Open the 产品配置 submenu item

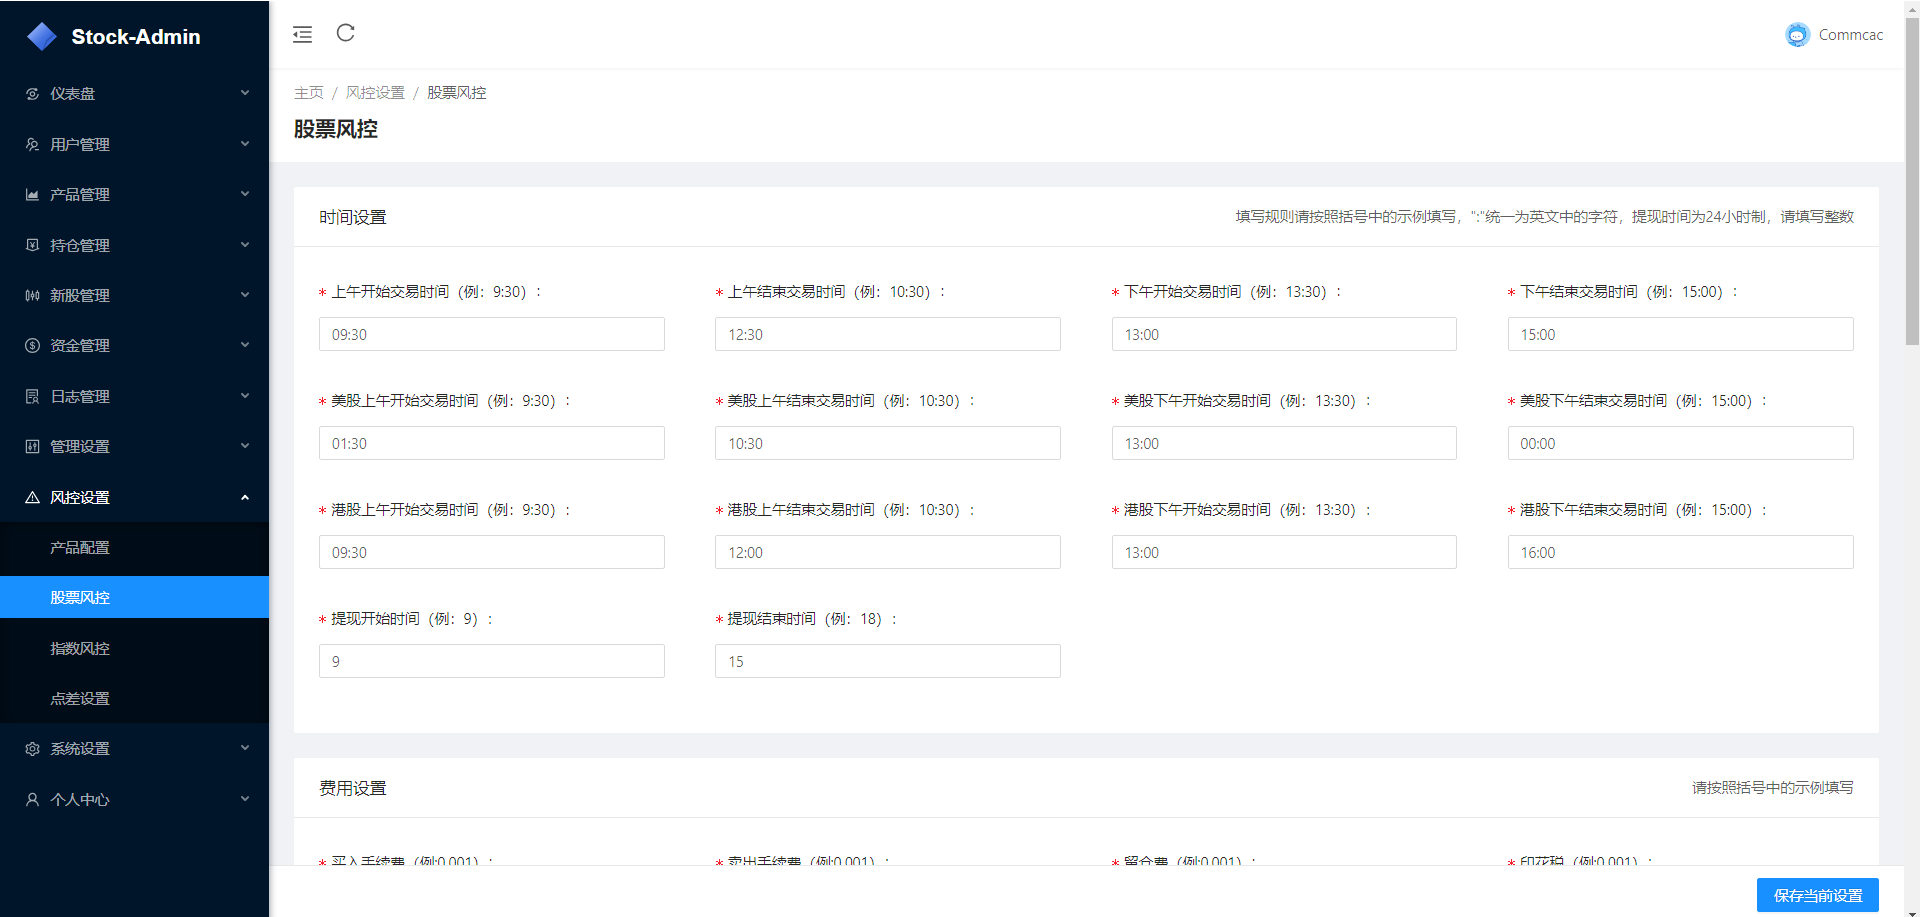coord(80,548)
